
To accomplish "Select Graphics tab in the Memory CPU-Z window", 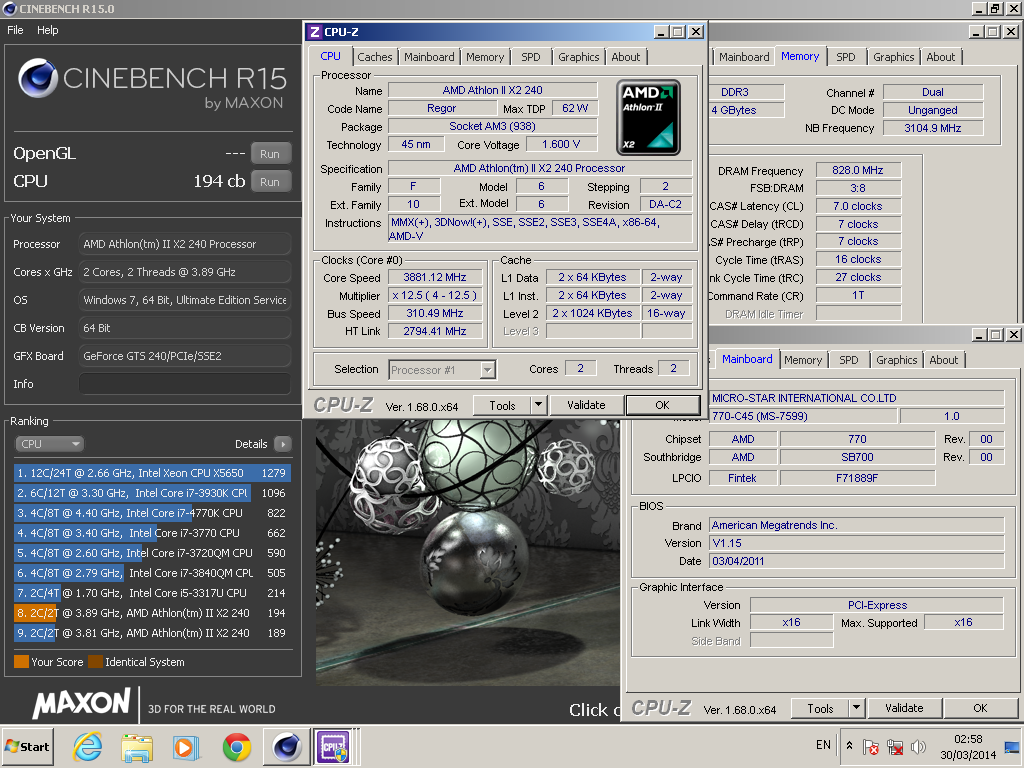I will click(x=893, y=57).
